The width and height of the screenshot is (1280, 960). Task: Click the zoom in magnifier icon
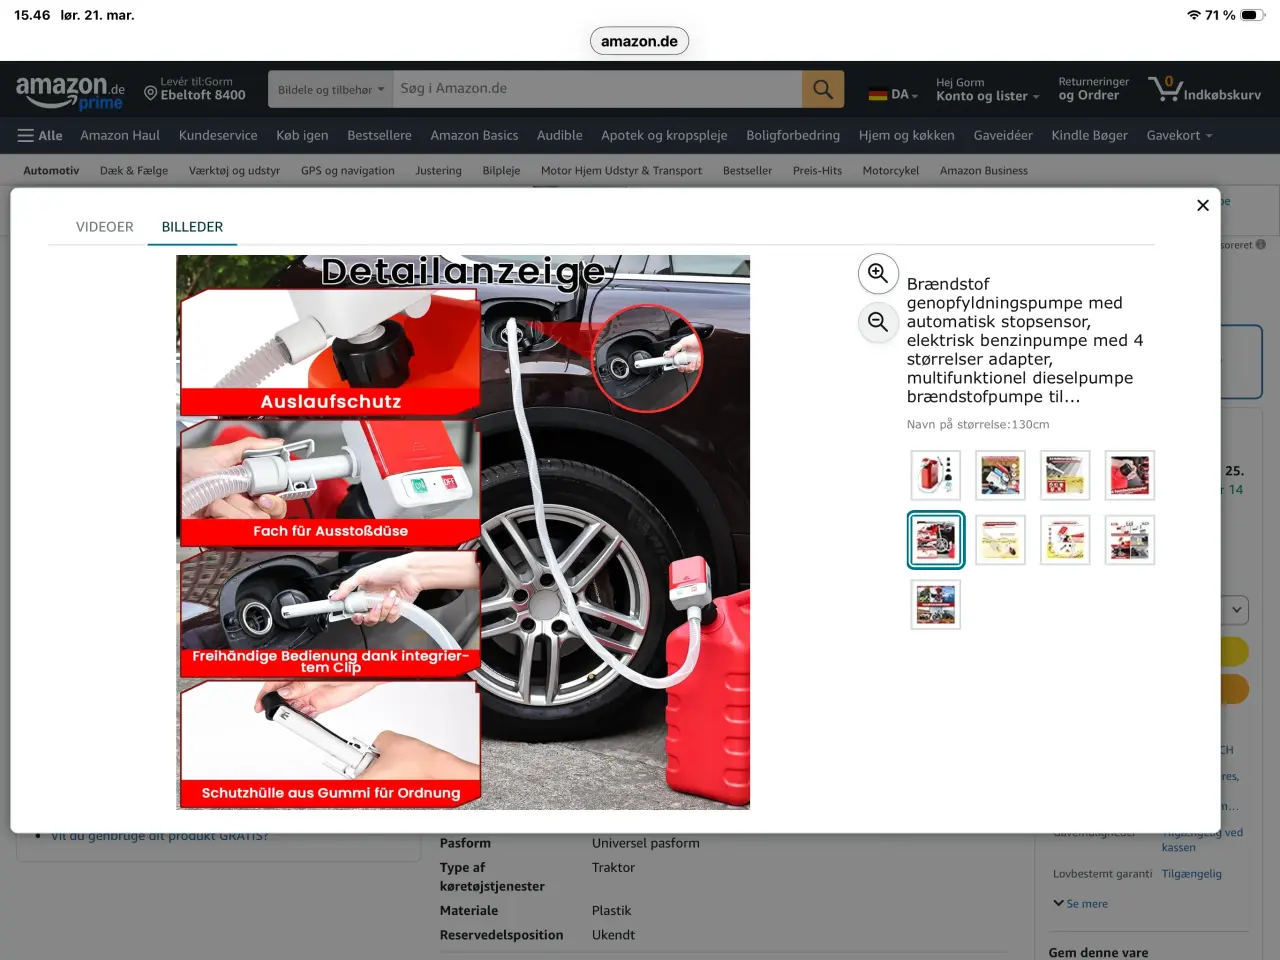point(878,273)
